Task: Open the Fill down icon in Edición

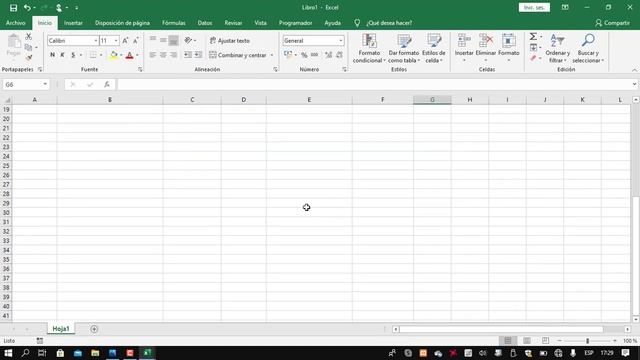Action: 533,48
